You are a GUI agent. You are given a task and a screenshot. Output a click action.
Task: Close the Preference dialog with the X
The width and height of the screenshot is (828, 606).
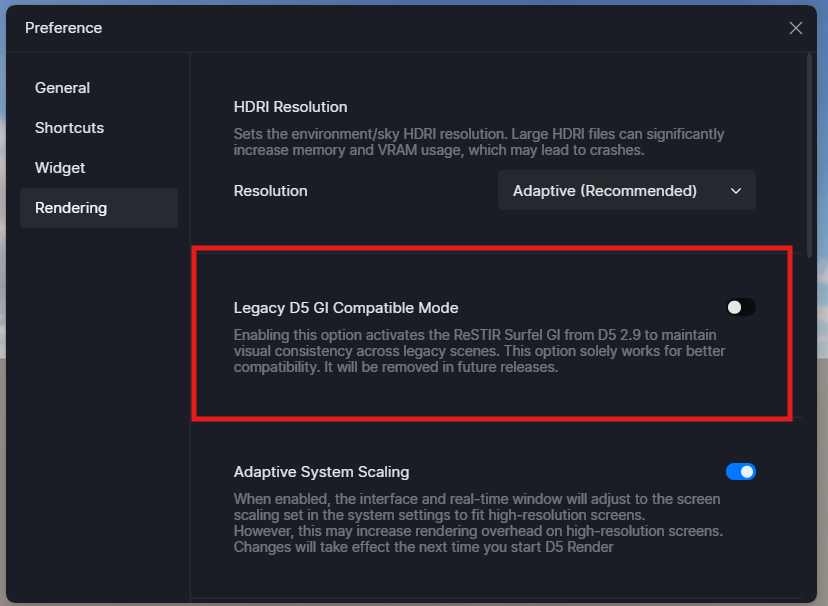(795, 28)
